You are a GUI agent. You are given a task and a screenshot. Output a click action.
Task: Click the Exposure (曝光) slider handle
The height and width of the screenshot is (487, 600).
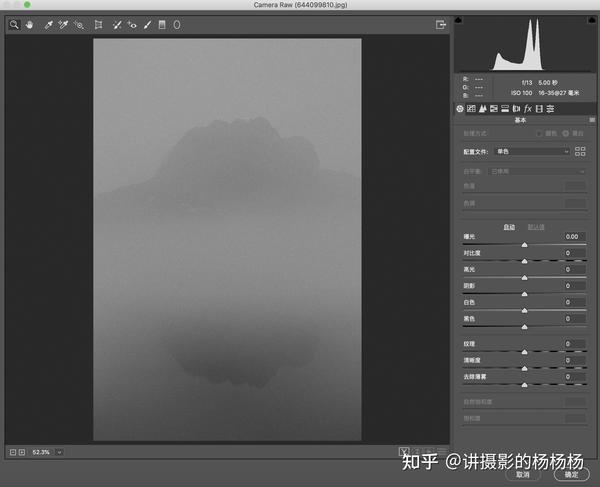tap(525, 244)
